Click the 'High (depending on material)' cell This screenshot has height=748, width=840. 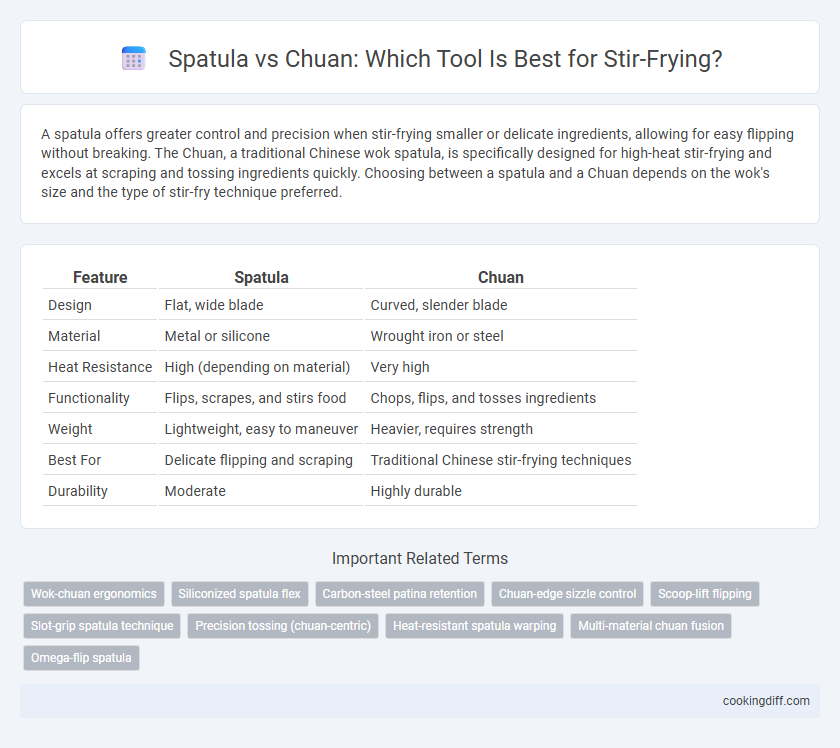pyautogui.click(x=261, y=367)
